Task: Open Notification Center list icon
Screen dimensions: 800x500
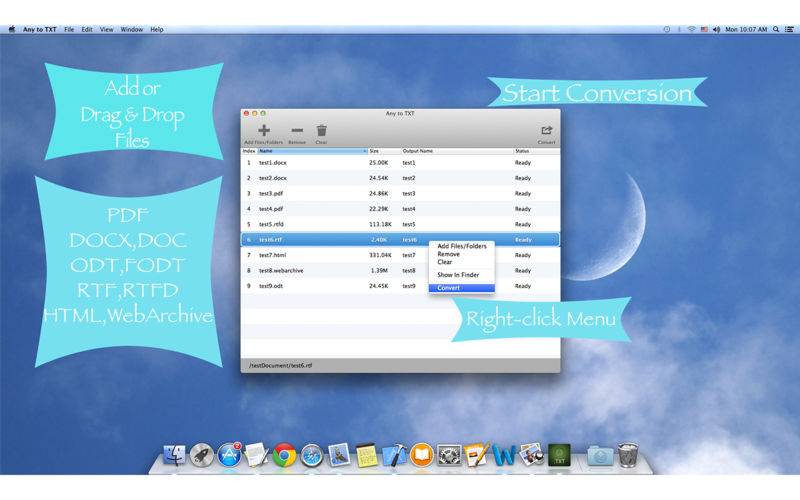Action: 789,30
